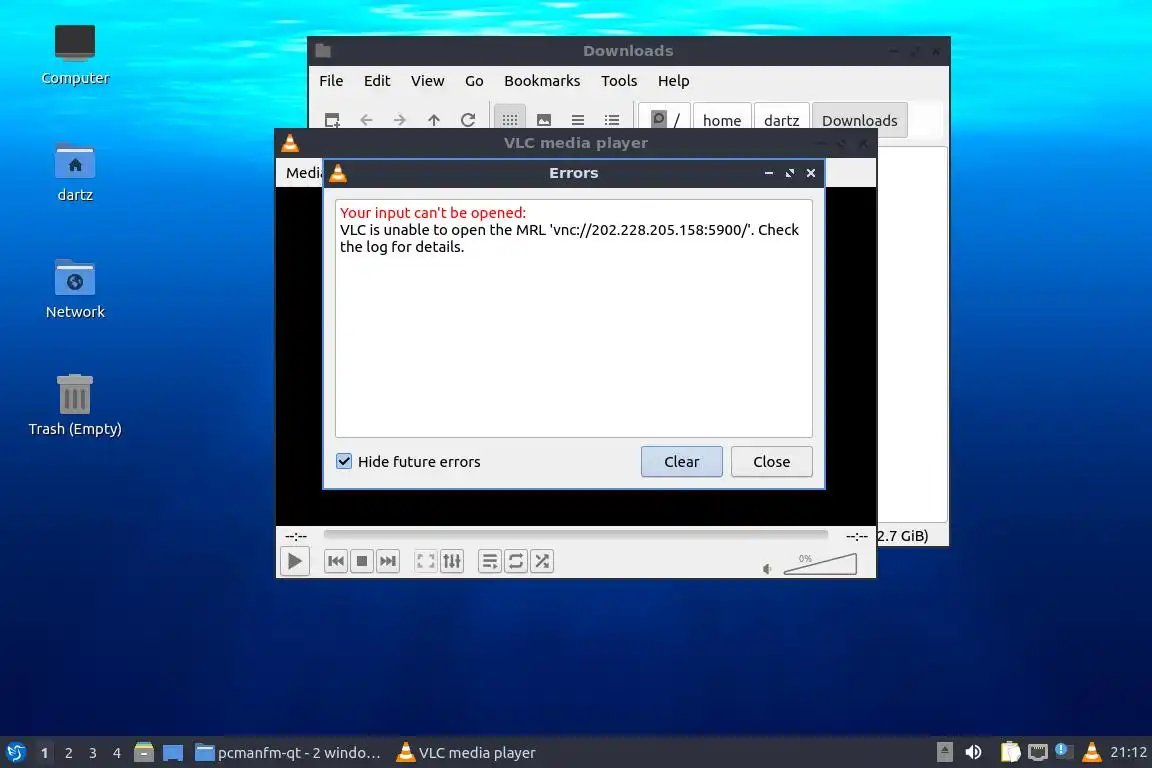The height and width of the screenshot is (768, 1152).
Task: Open Go menu in Downloads window
Action: tap(474, 81)
